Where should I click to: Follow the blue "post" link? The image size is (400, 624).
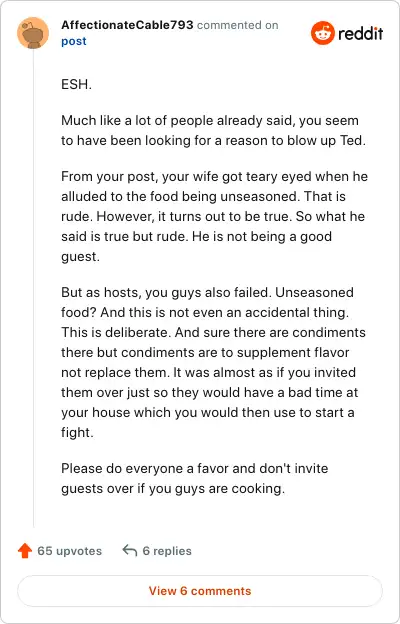point(74,41)
